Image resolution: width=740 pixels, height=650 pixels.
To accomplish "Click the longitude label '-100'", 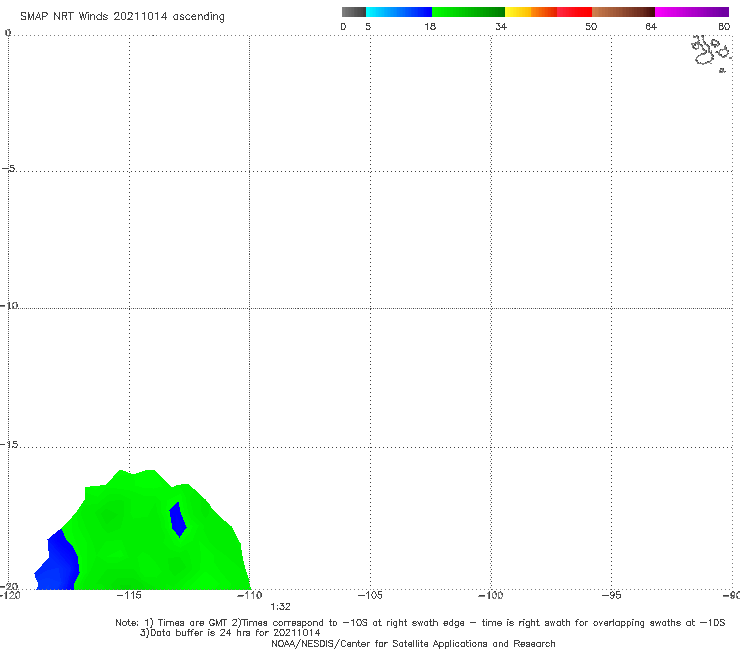I will pos(491,595).
